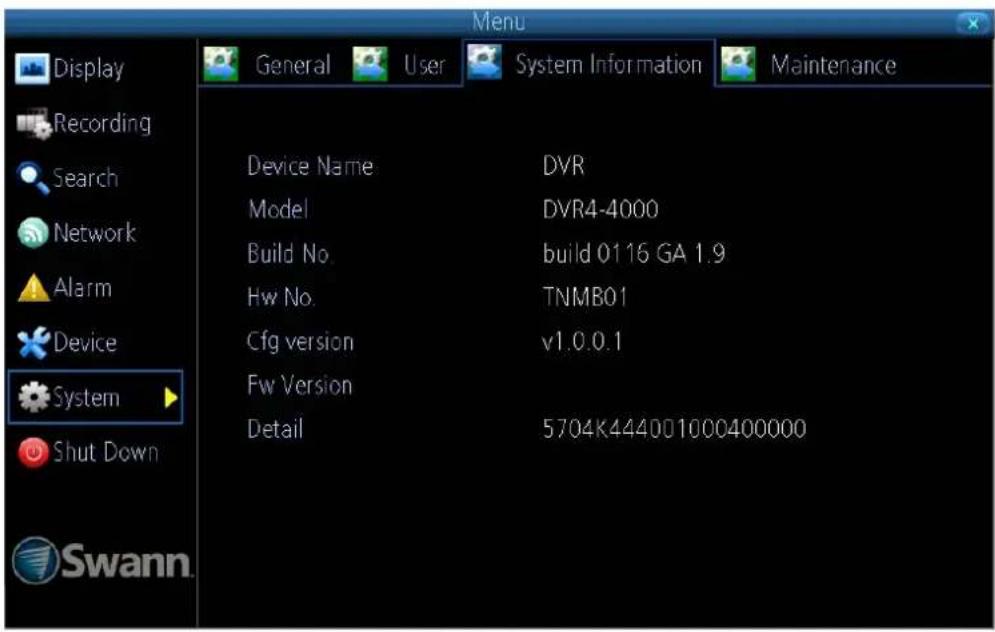The width and height of the screenshot is (995, 632).
Task: Click the v1.0.0.1 config version value
Action: tap(582, 342)
